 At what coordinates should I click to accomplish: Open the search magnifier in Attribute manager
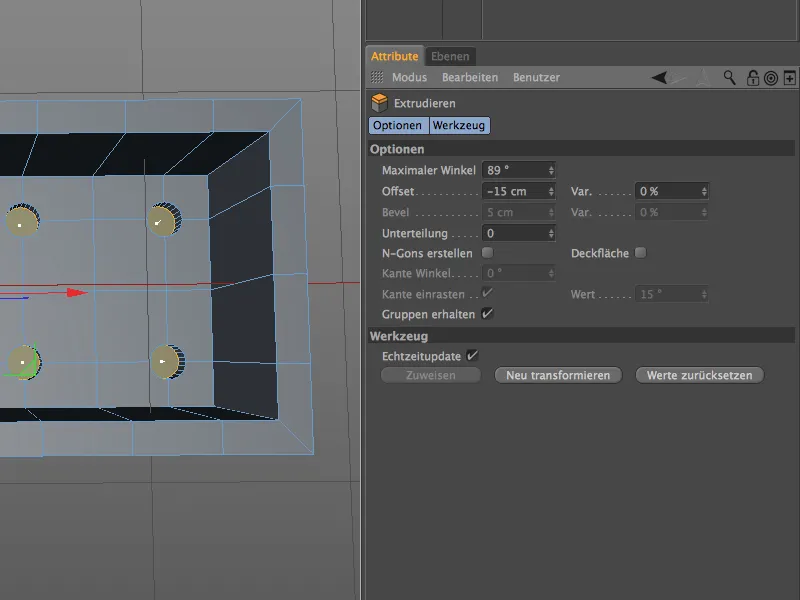click(x=730, y=78)
